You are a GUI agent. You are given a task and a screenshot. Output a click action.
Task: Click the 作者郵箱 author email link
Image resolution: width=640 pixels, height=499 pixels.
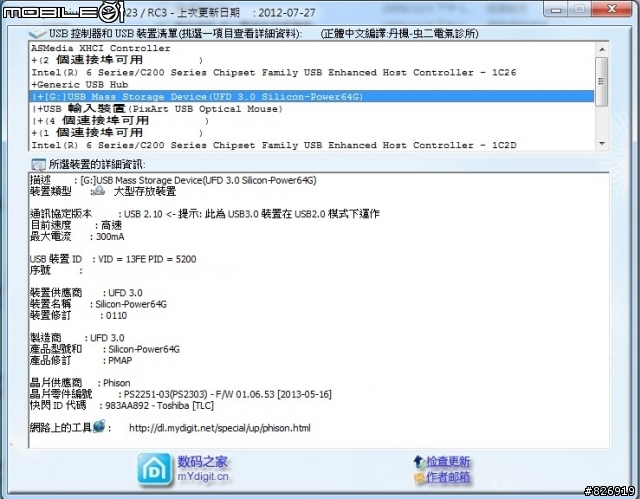[448, 477]
